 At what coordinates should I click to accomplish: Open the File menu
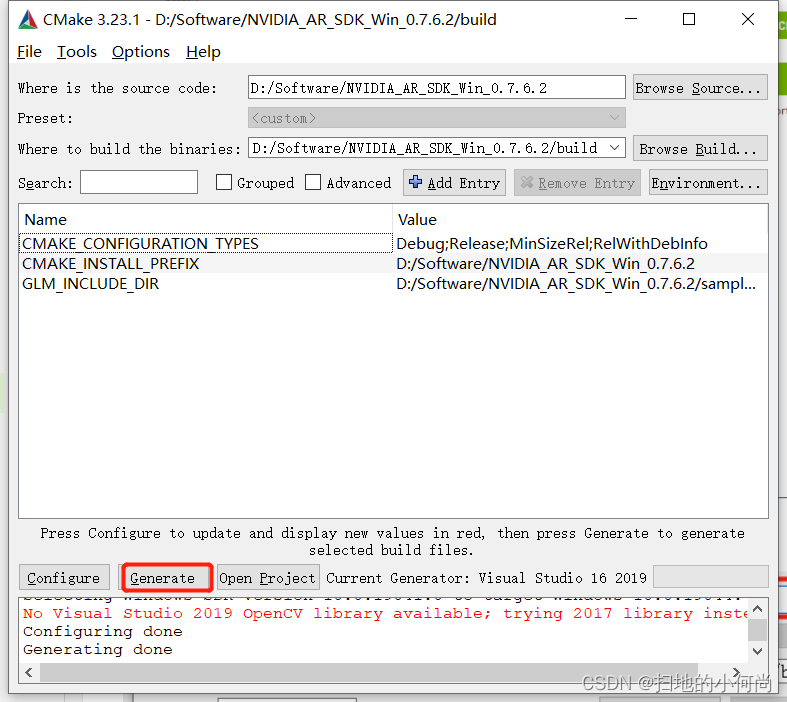(x=29, y=52)
